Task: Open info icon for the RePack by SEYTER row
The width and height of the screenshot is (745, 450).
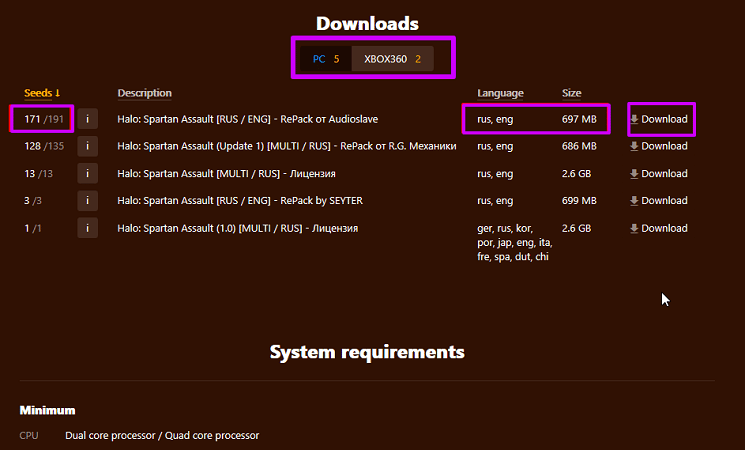Action: 87,201
